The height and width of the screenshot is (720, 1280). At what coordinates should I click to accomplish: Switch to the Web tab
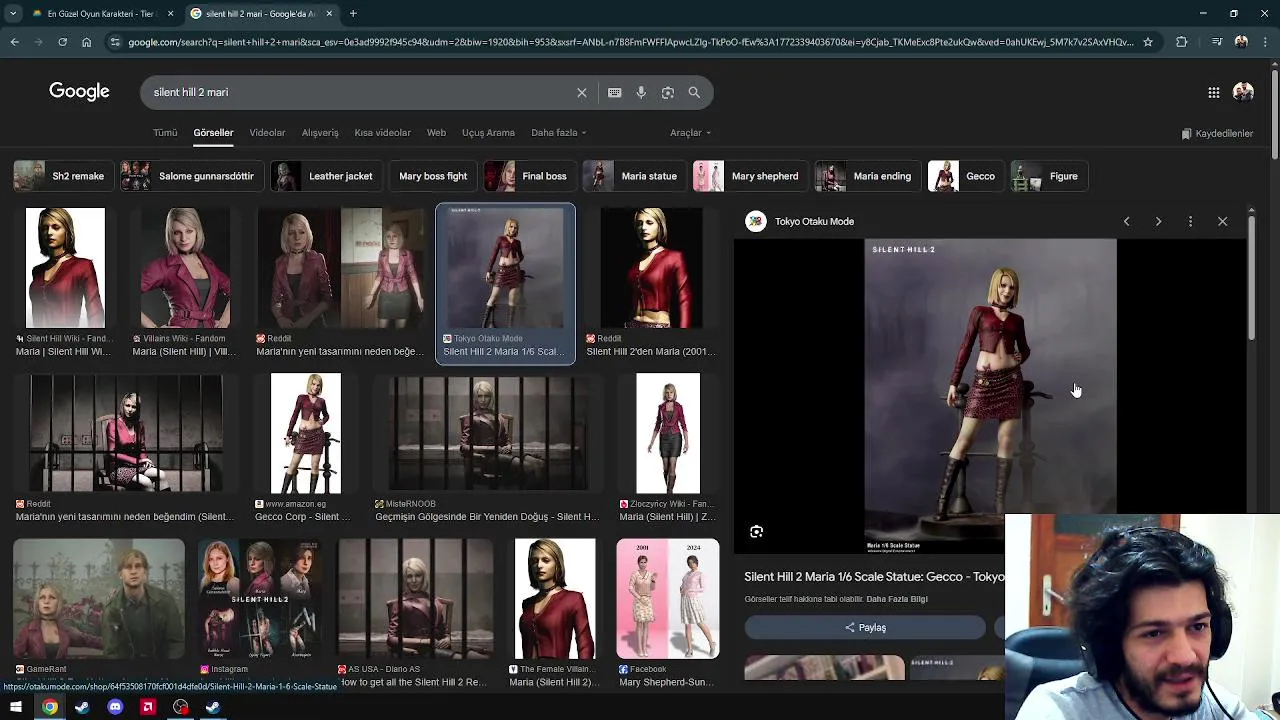436,133
